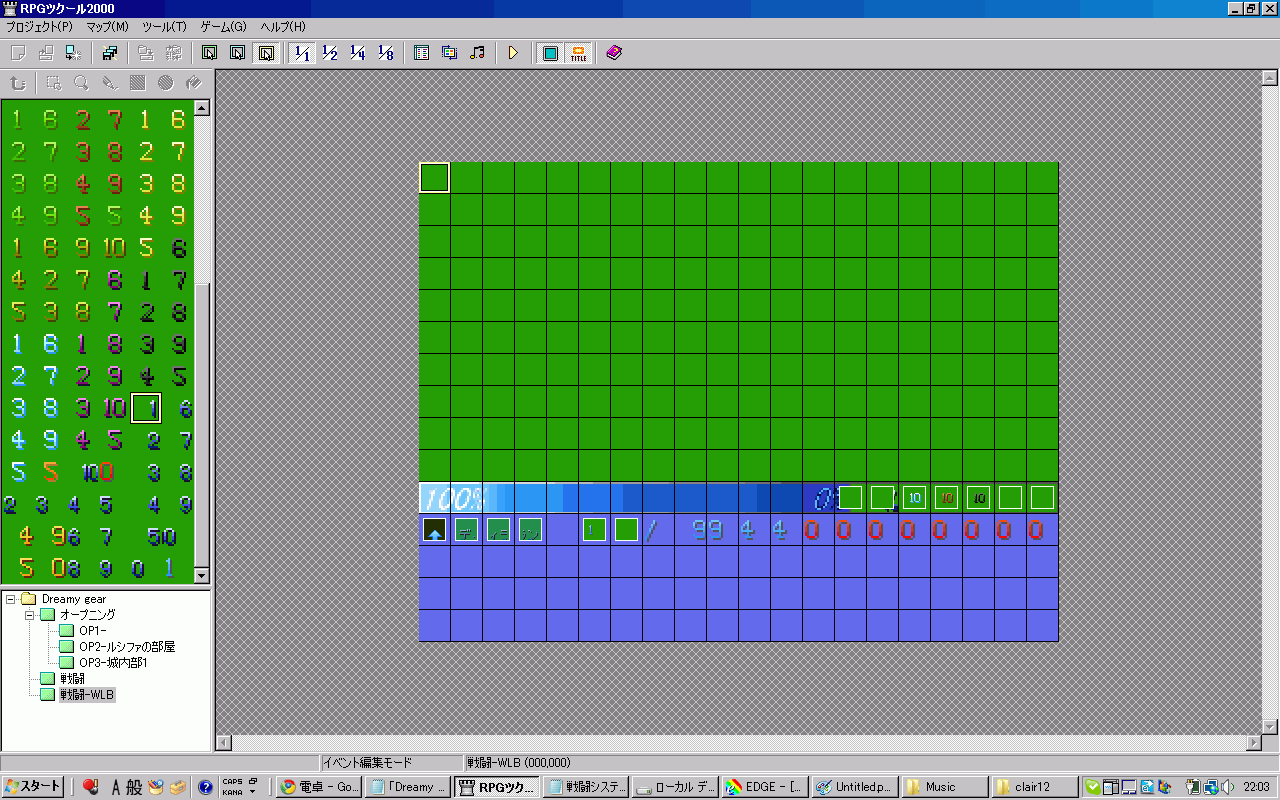Select the Lower layer editing mode

pos(209,53)
